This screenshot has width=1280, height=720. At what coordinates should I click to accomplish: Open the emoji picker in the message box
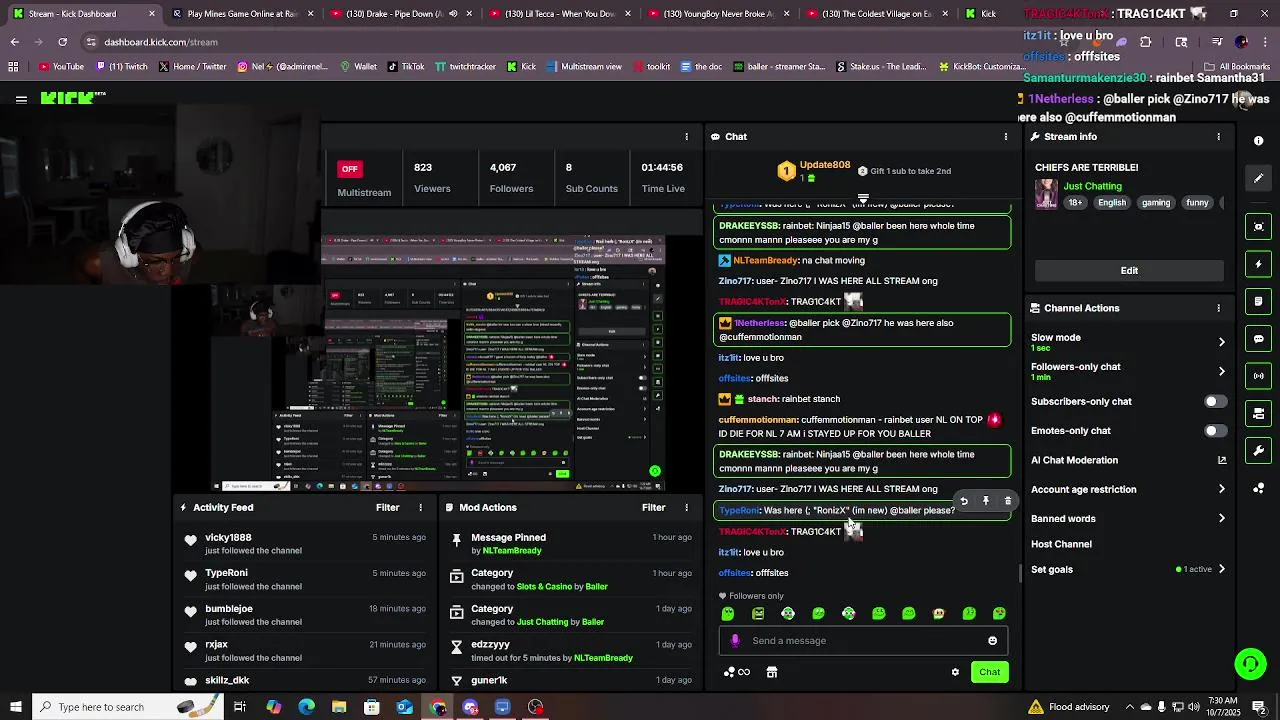click(x=992, y=641)
